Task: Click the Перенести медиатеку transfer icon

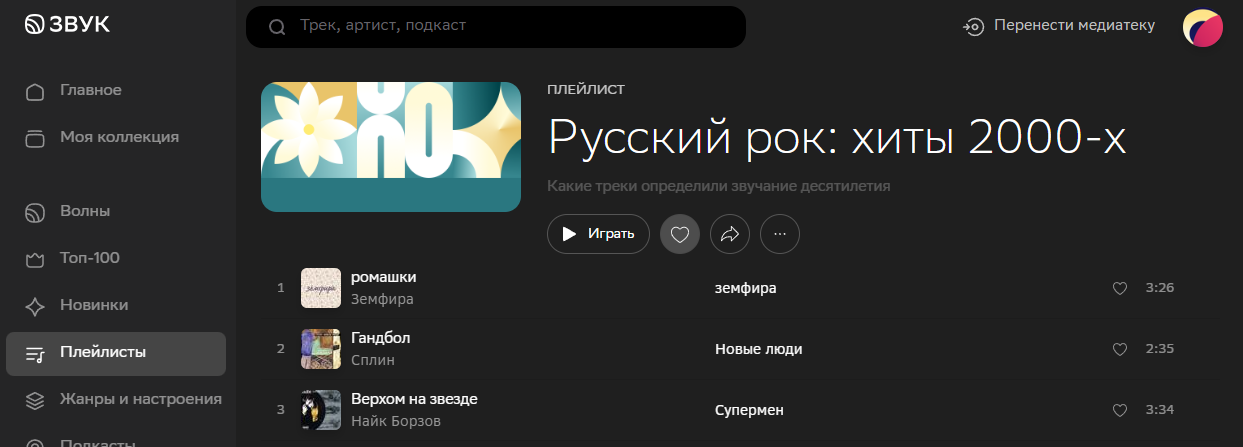Action: coord(973,26)
